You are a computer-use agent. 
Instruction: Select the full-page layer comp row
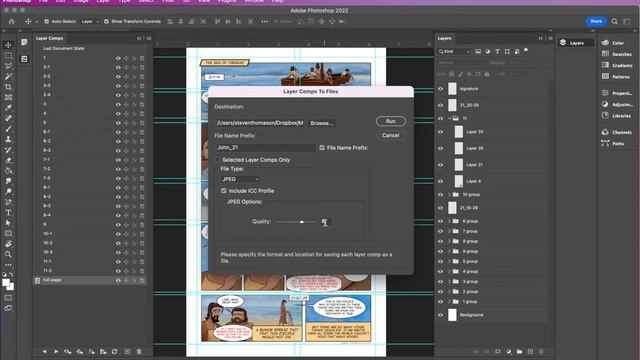click(90, 280)
